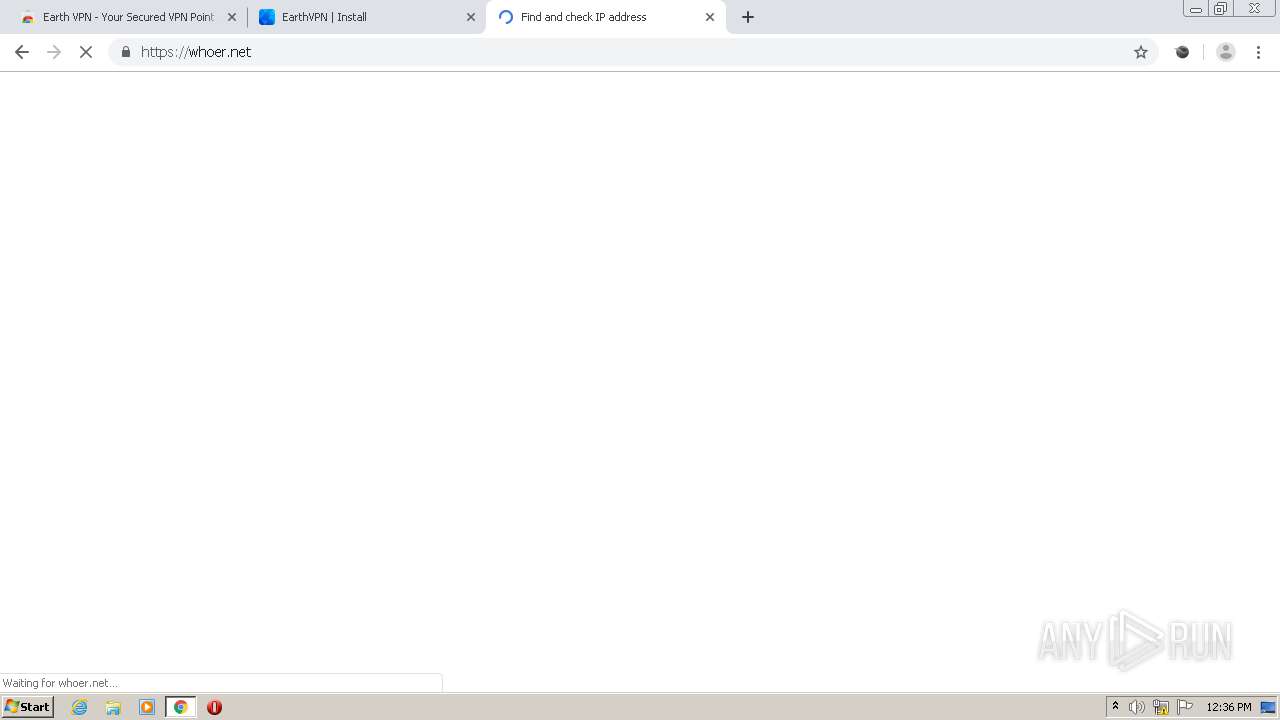The image size is (1280, 720).
Task: Switch to EarthVPN | Install tab
Action: 367,17
